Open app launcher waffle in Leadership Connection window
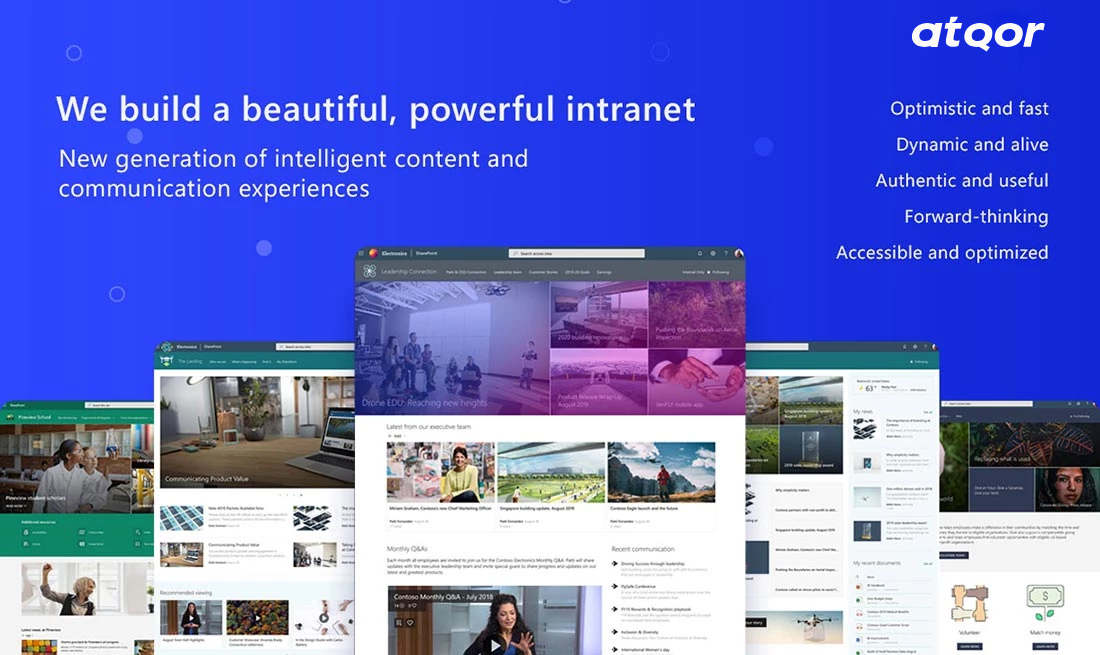This screenshot has width=1100, height=655. (x=361, y=253)
